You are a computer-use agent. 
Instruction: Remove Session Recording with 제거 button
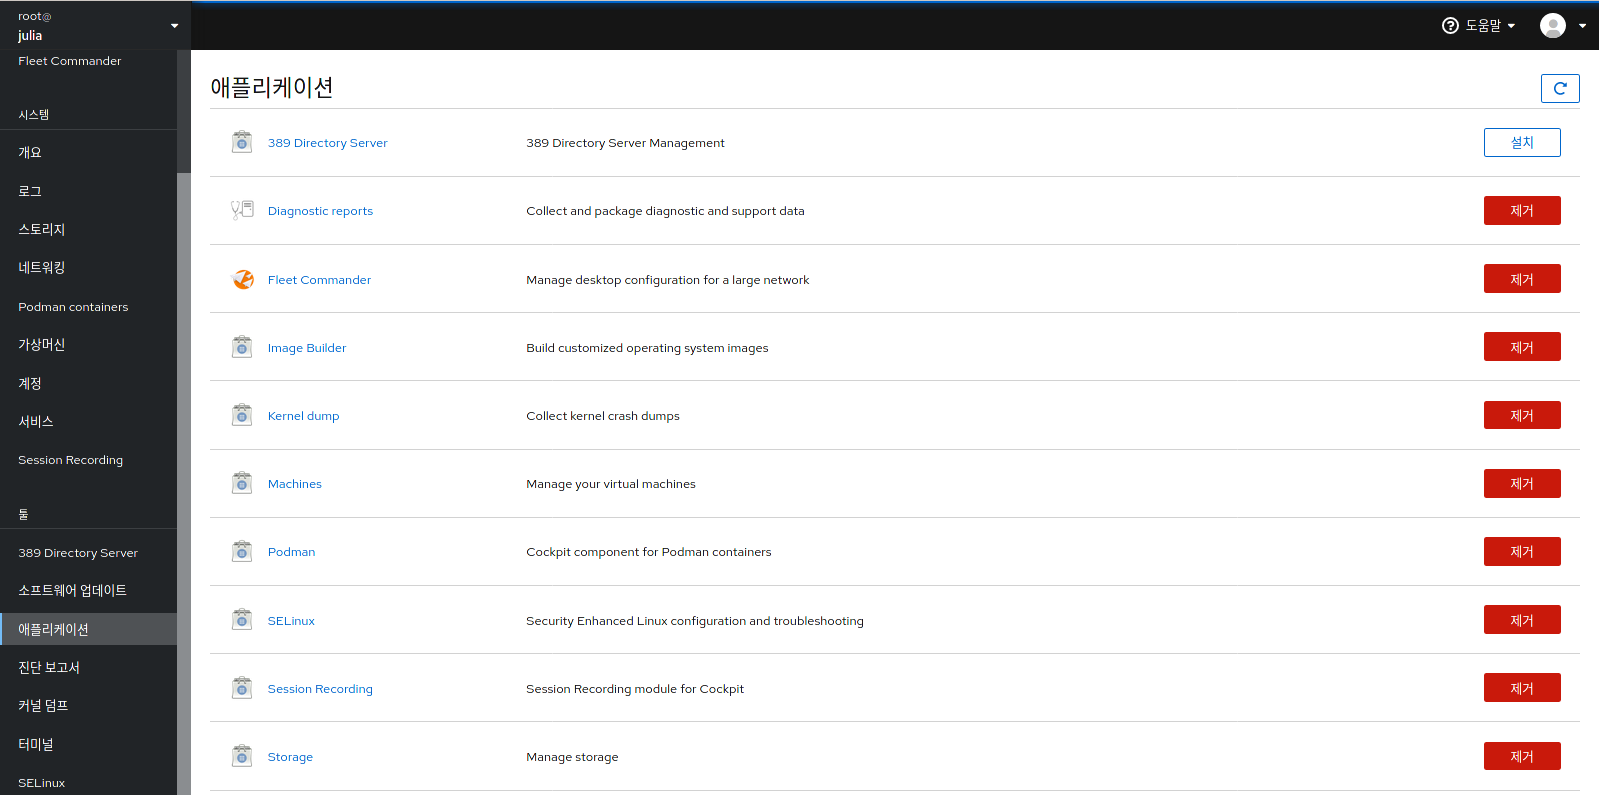(1522, 688)
